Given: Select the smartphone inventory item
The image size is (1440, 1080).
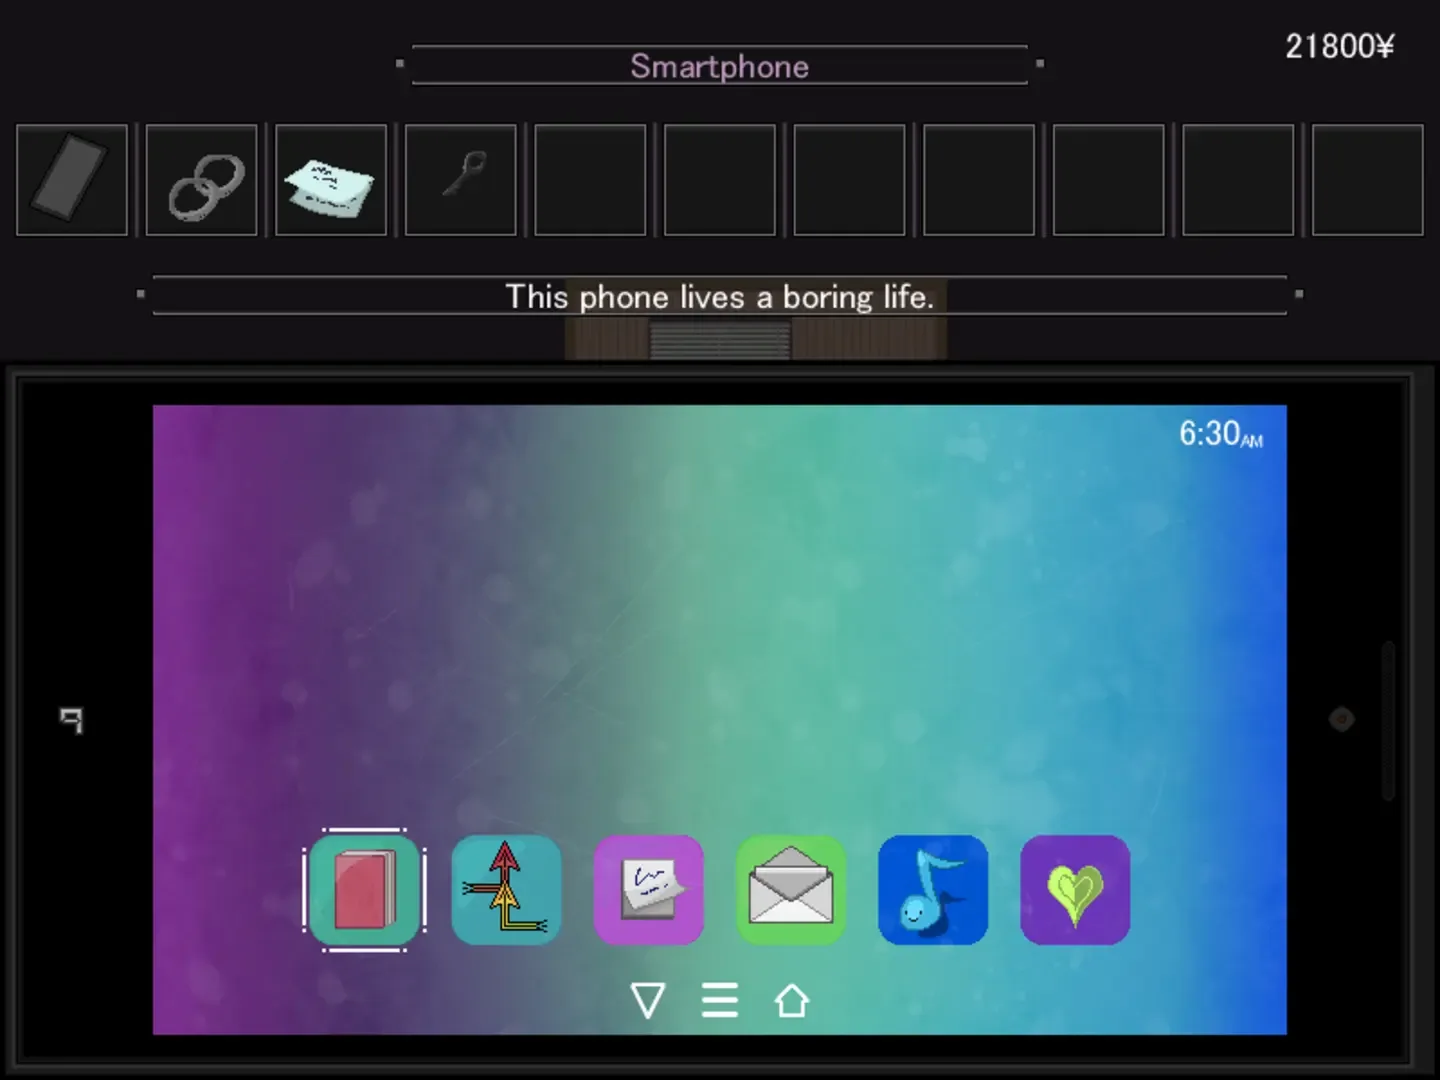Looking at the screenshot, I should 72,180.
